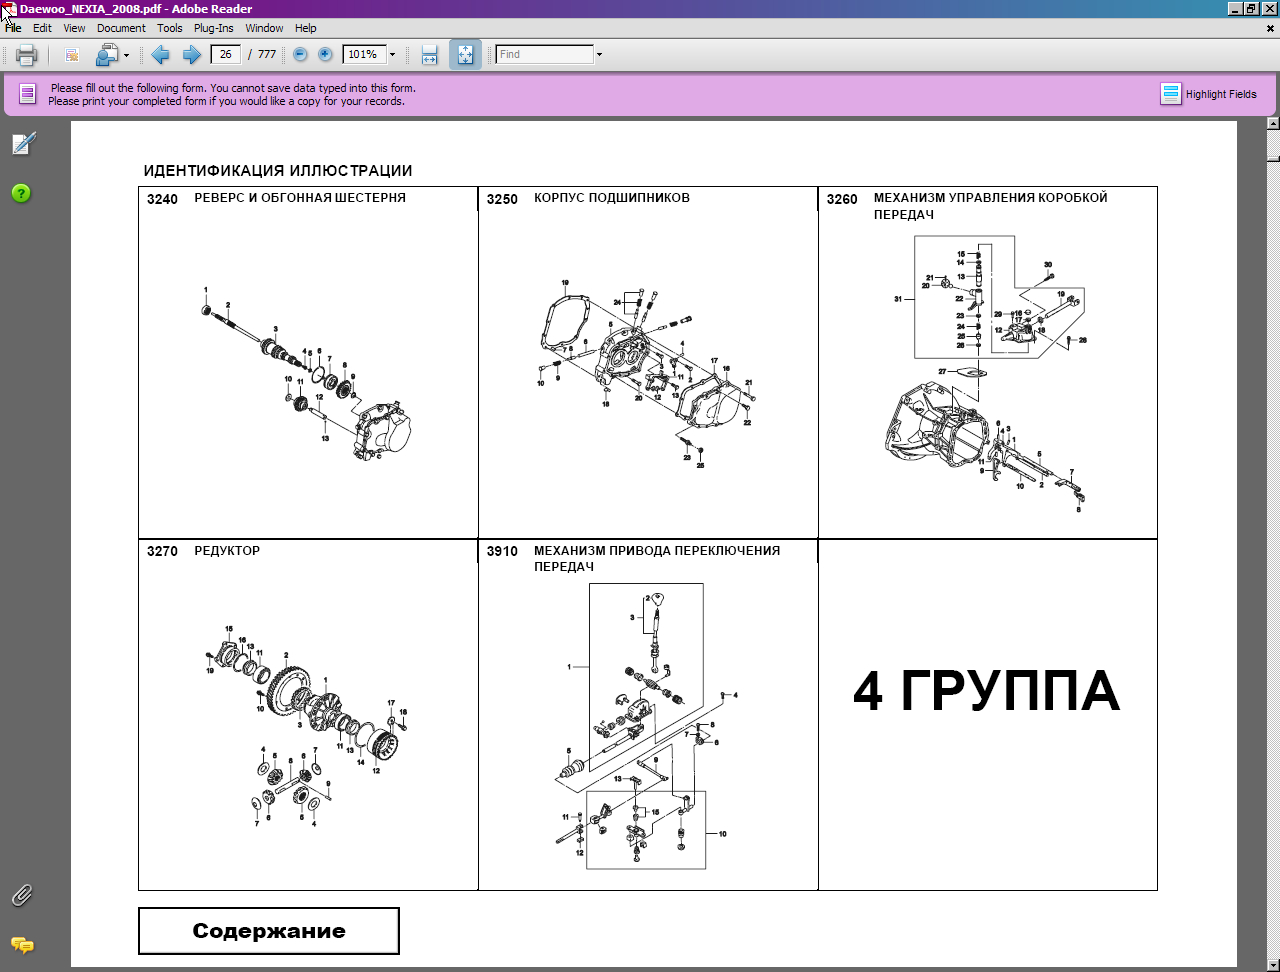The width and height of the screenshot is (1280, 972).
Task: Click the page number input field
Action: pyautogui.click(x=225, y=55)
